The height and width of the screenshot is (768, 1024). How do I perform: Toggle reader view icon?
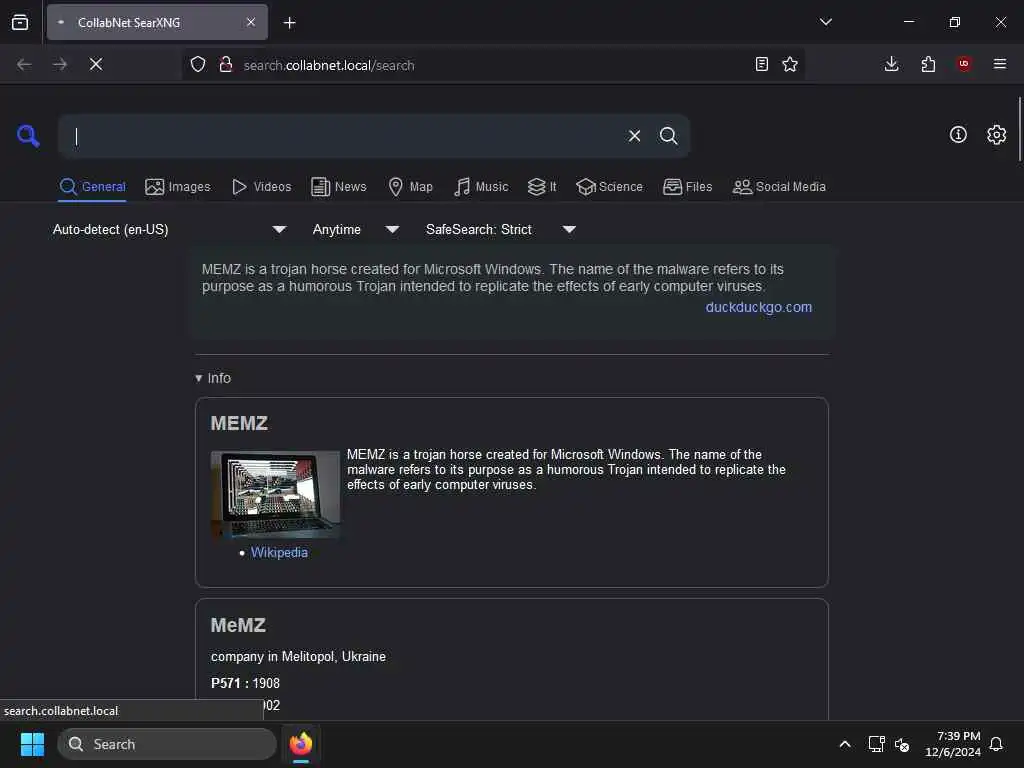pos(761,65)
